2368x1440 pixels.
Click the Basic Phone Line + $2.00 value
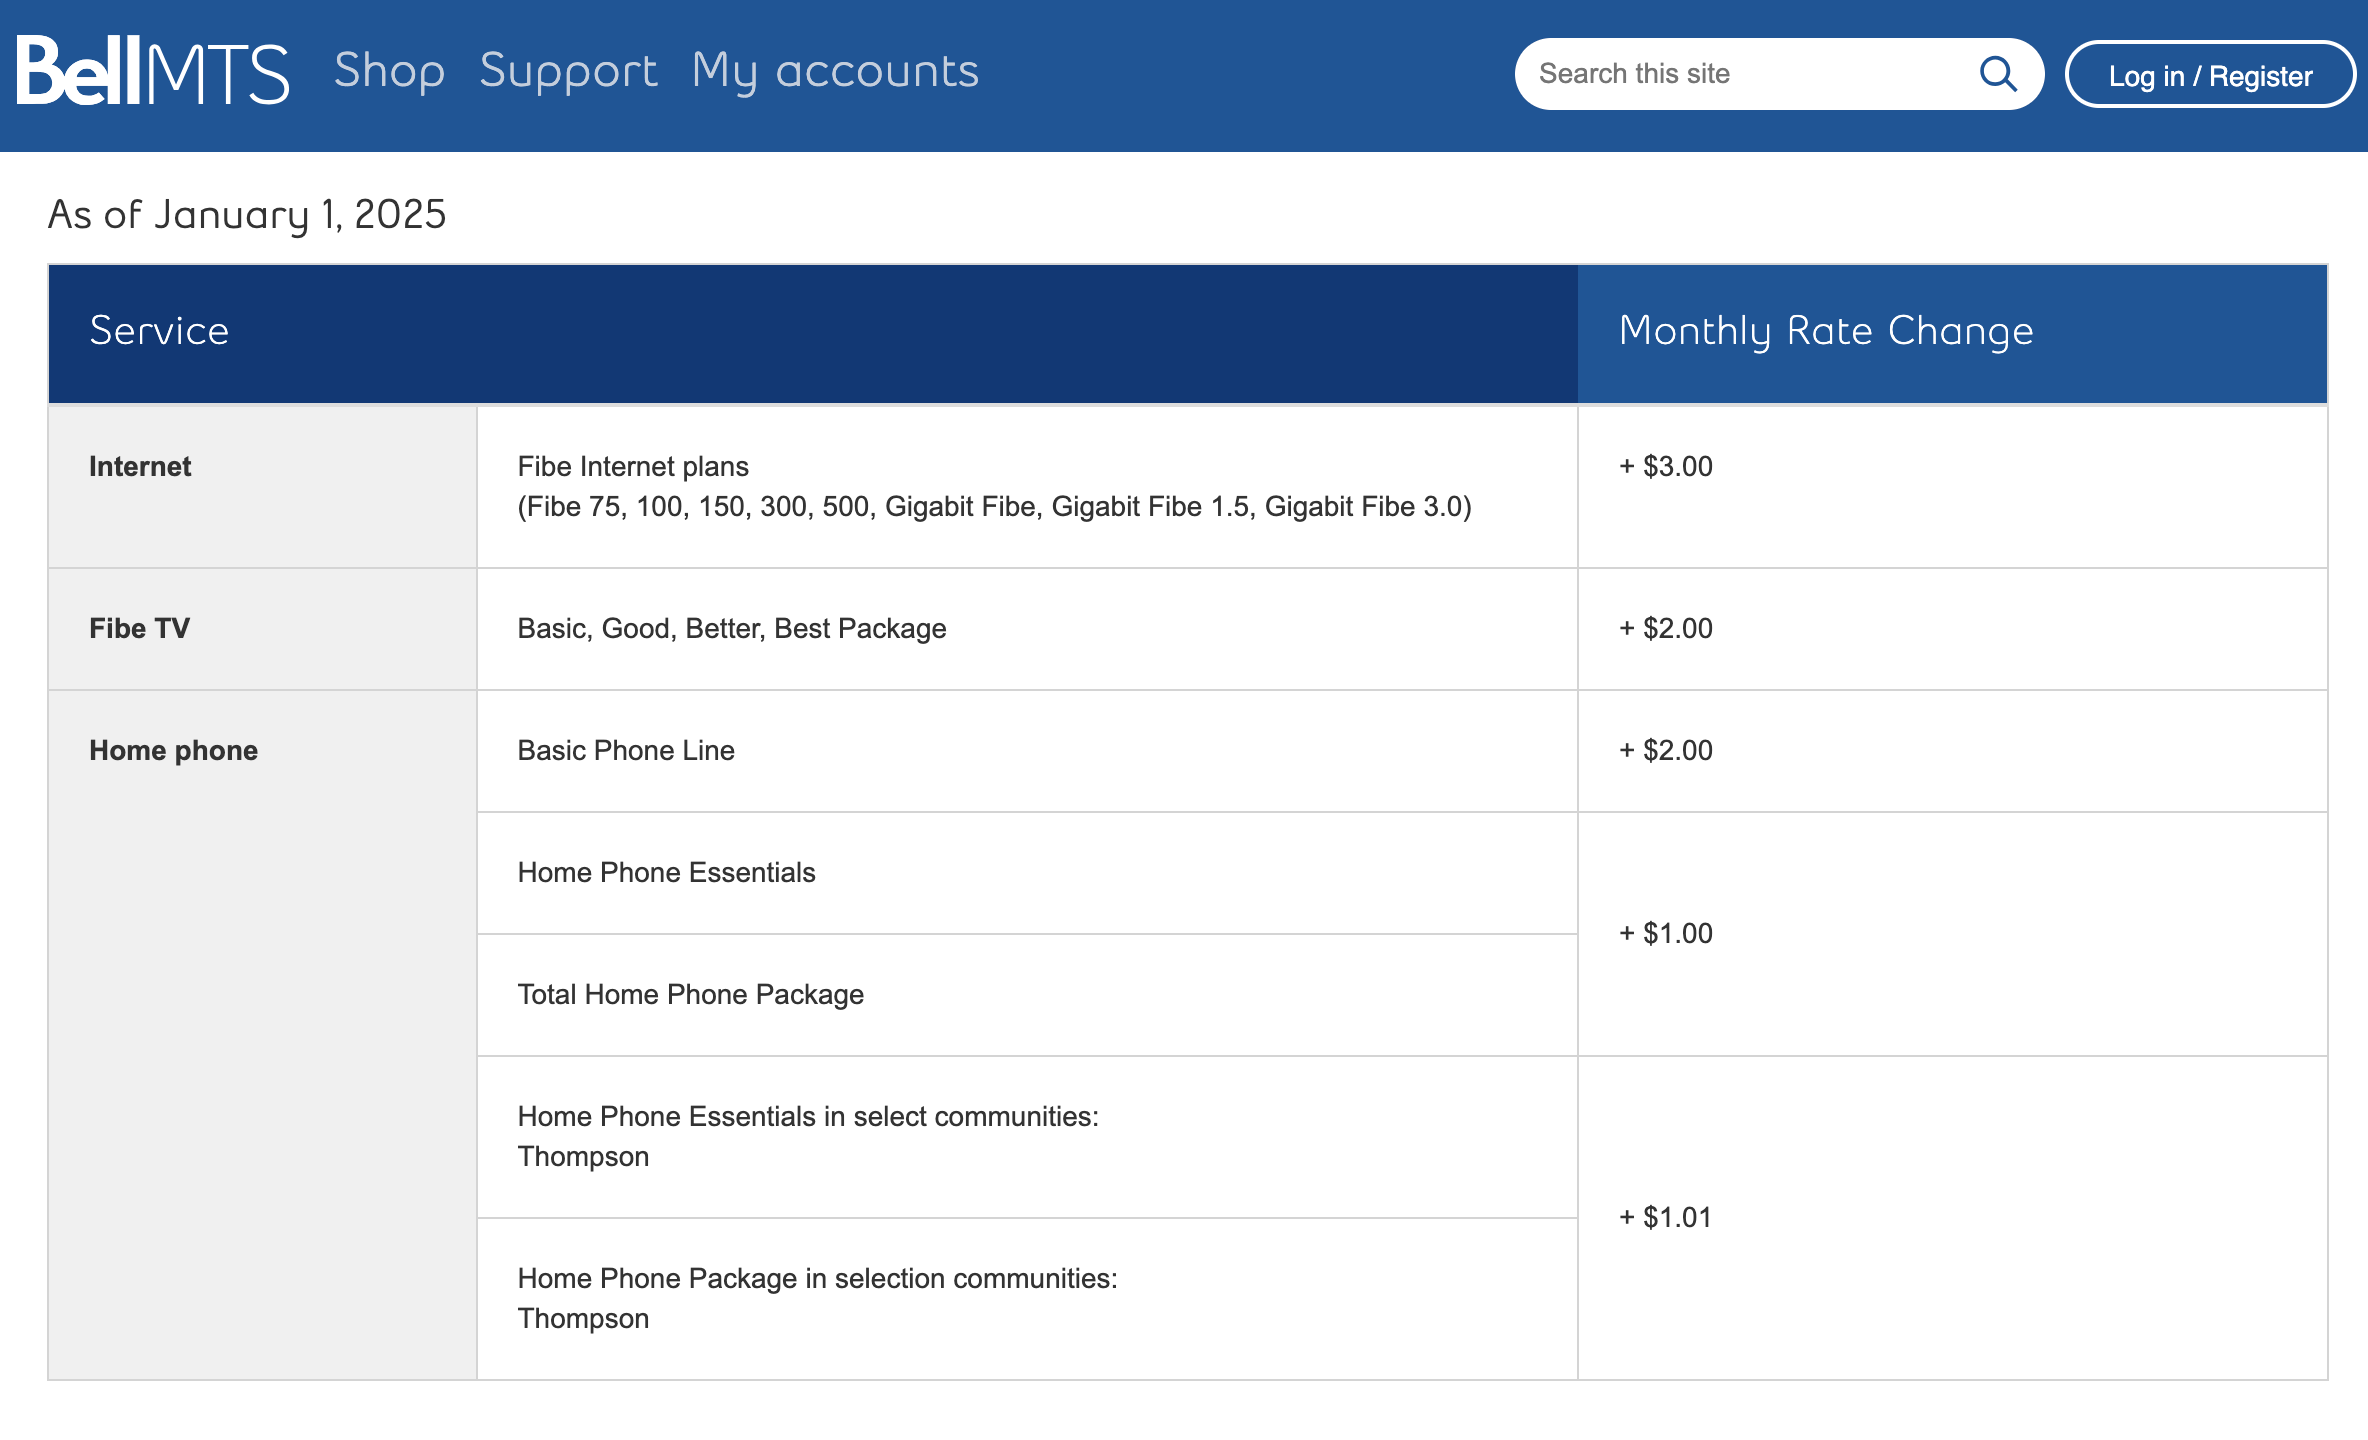pyautogui.click(x=1666, y=750)
